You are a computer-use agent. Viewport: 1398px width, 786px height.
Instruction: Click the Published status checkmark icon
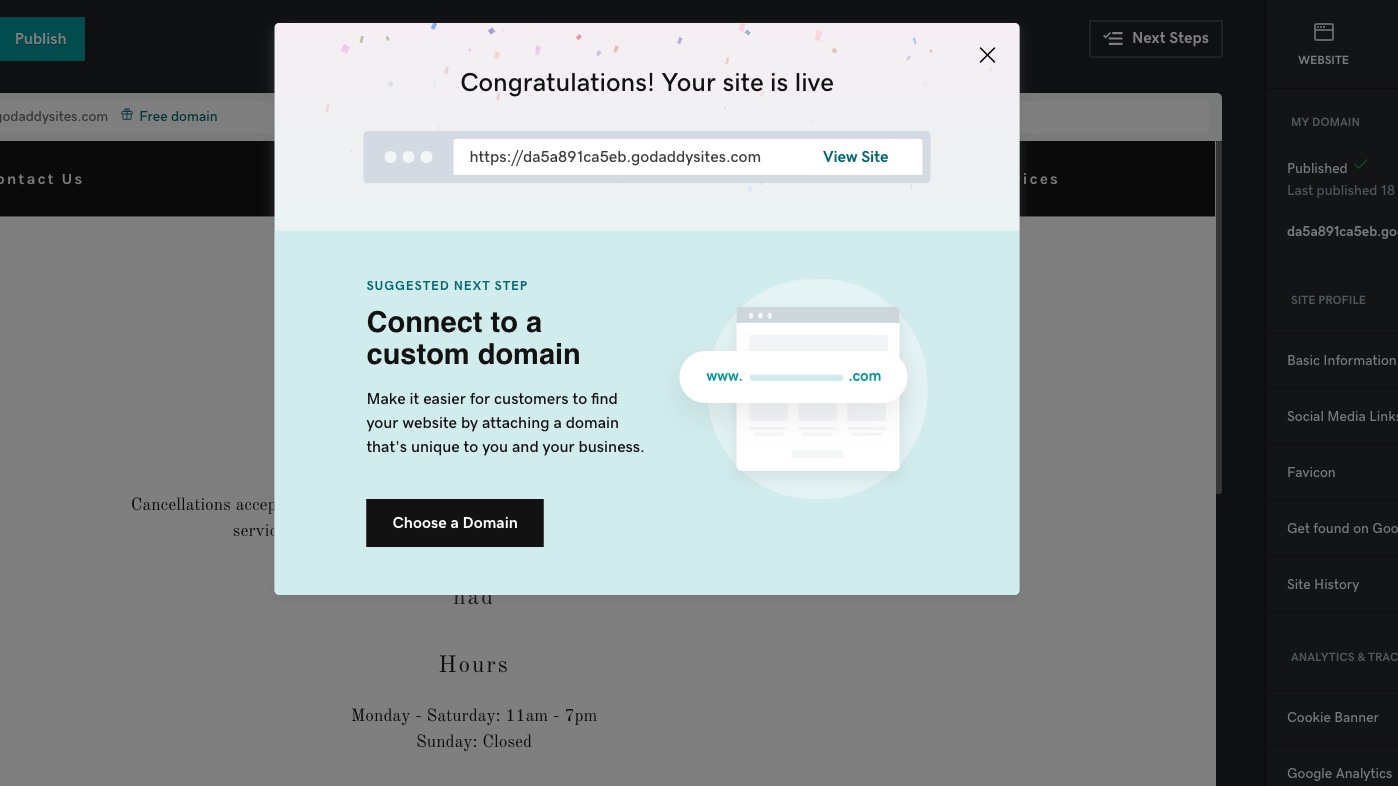1361,165
